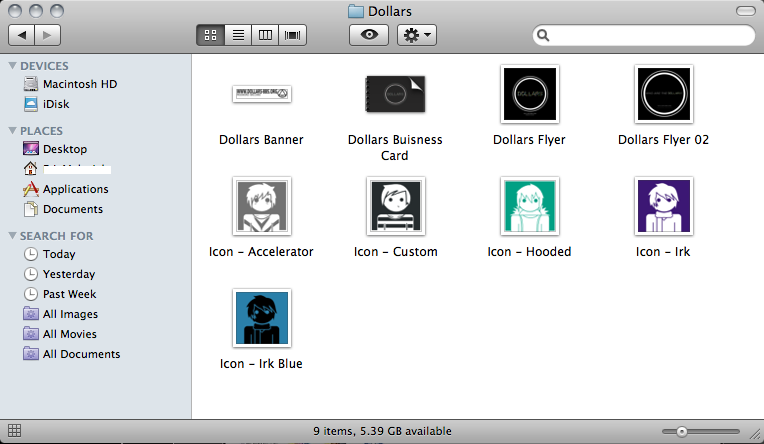764x444 pixels.
Task: Open Desktop in the sidebar
Action: coord(55,149)
